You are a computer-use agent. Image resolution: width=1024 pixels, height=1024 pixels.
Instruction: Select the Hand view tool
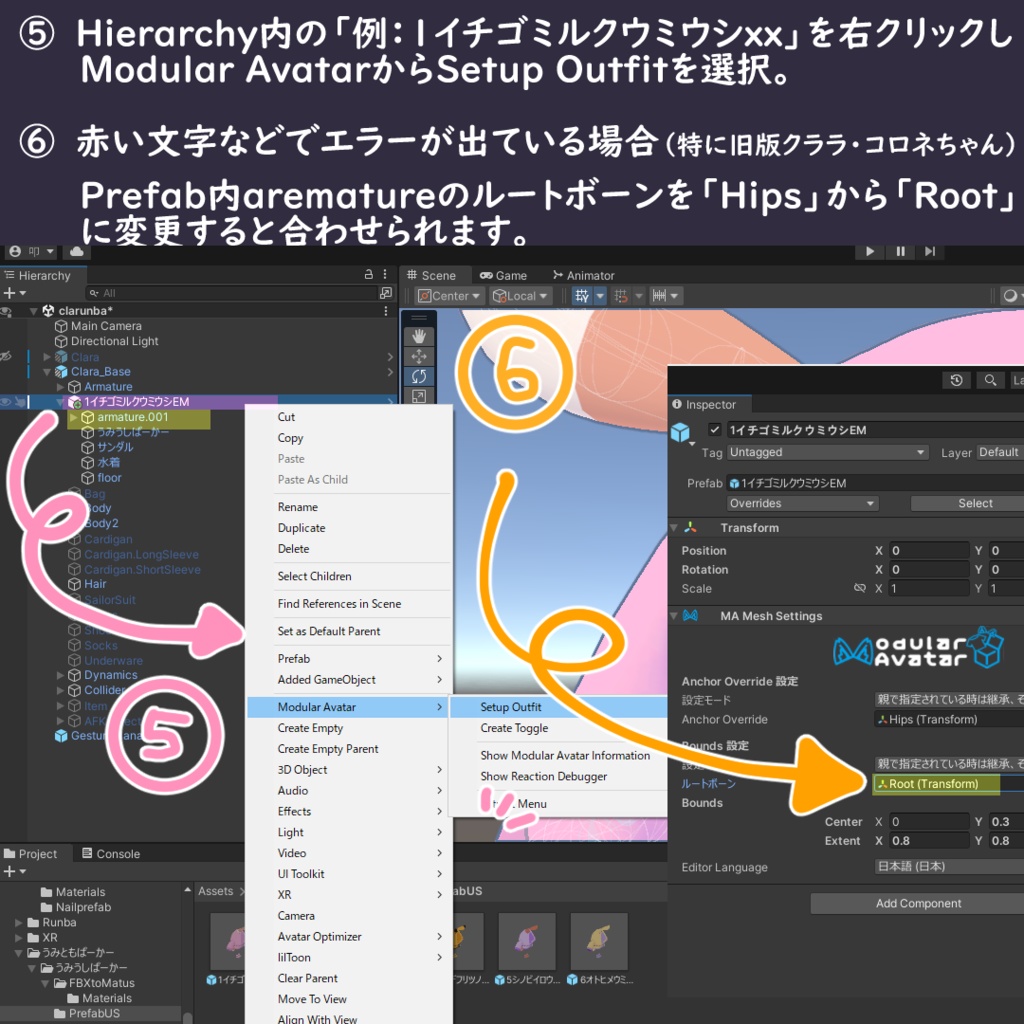coord(419,336)
